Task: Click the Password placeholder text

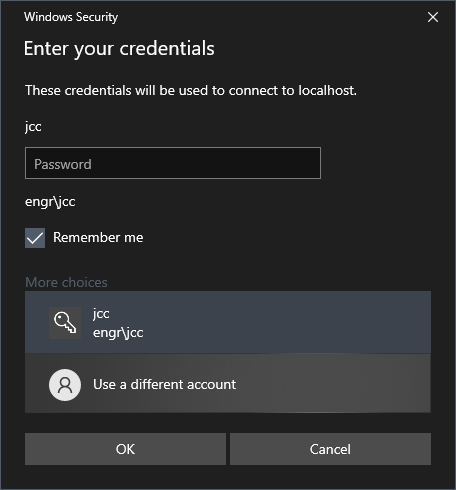Action: (x=63, y=164)
